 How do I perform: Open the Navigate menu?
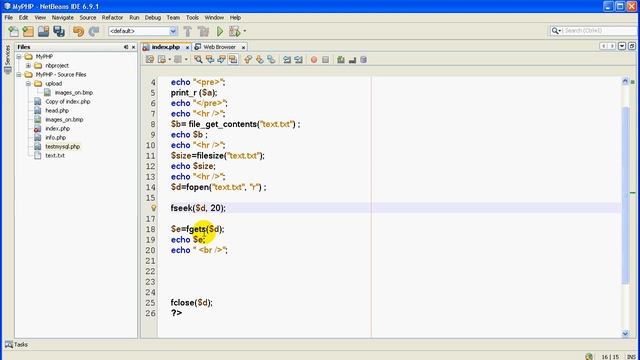(x=62, y=18)
